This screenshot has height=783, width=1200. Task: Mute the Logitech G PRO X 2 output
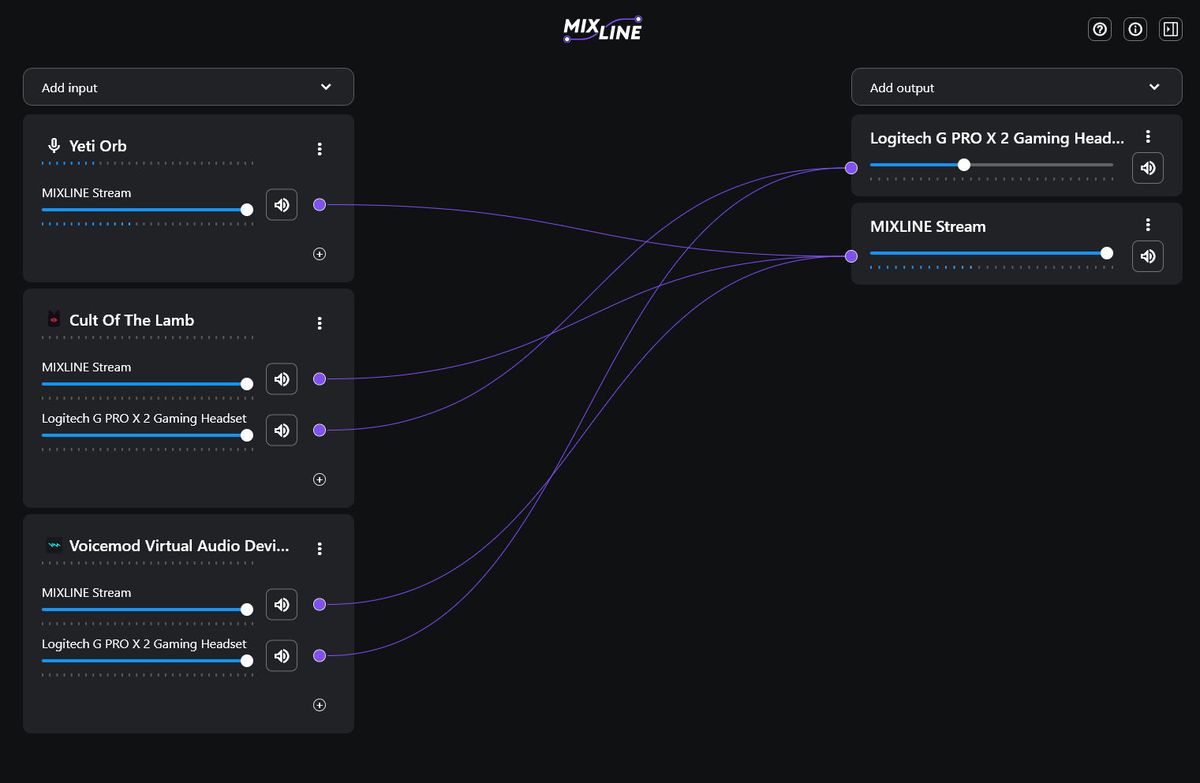(x=1148, y=168)
